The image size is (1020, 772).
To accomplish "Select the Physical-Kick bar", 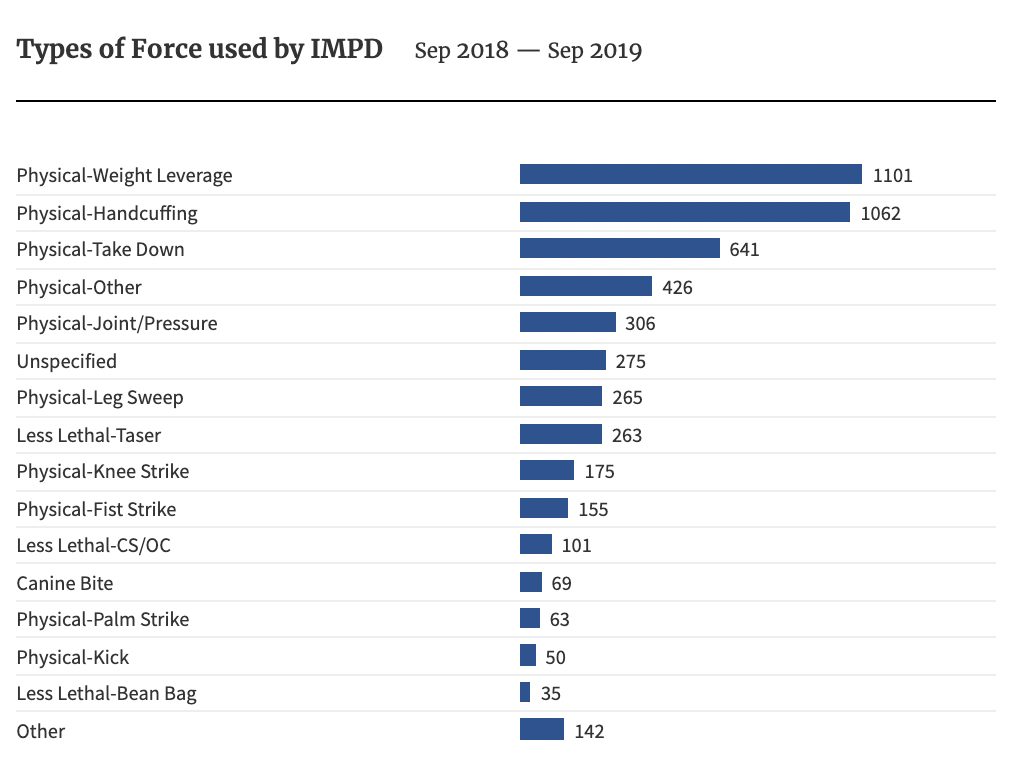I will coord(528,656).
